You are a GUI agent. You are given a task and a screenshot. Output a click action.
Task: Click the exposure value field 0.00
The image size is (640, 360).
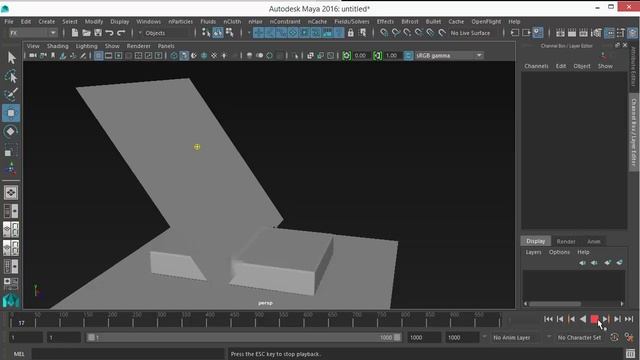(361, 56)
